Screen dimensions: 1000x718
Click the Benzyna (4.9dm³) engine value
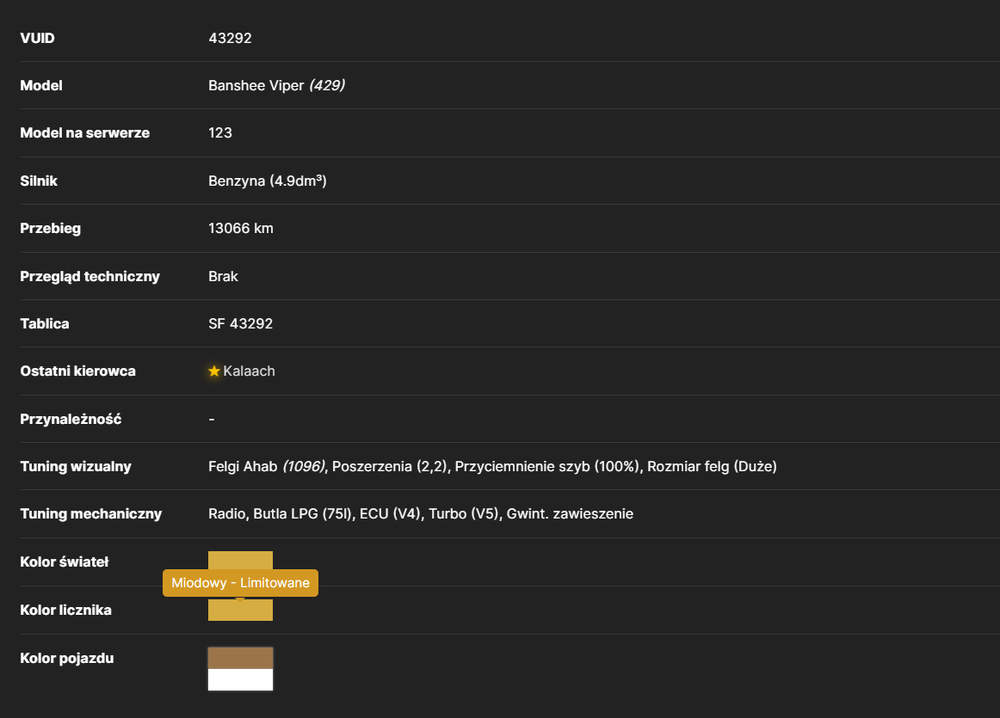click(x=267, y=181)
